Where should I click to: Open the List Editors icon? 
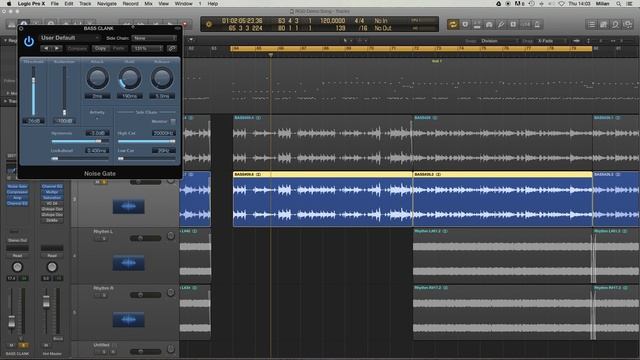click(591, 24)
